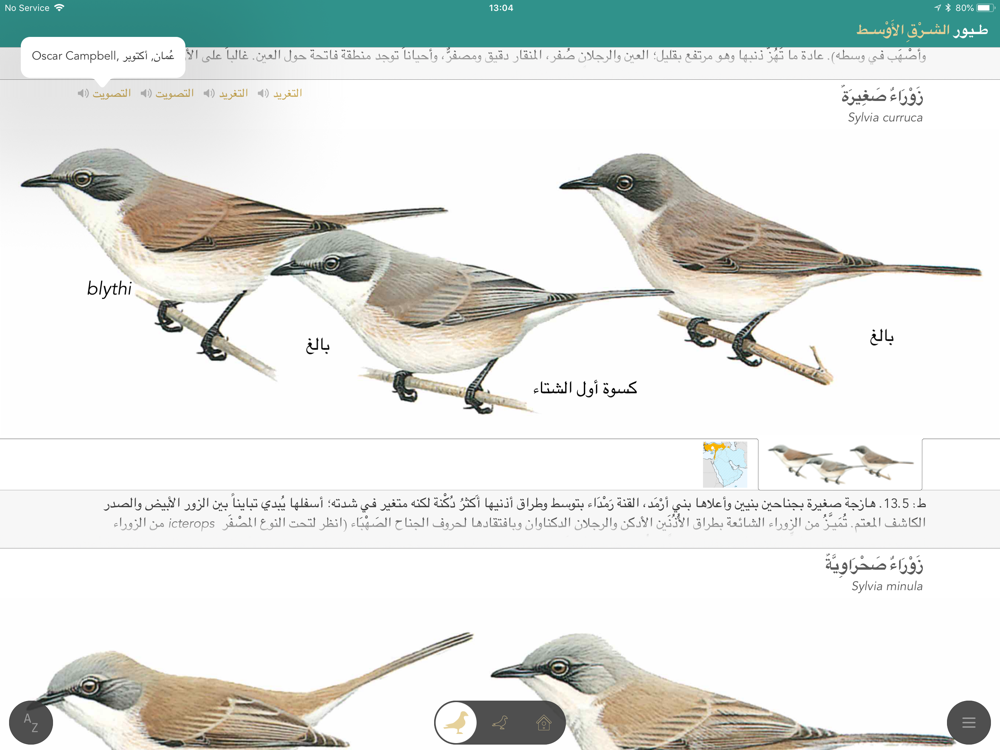Tap the Wi-Fi icon in the status bar
The width and height of the screenshot is (1000, 750).
coord(59,8)
